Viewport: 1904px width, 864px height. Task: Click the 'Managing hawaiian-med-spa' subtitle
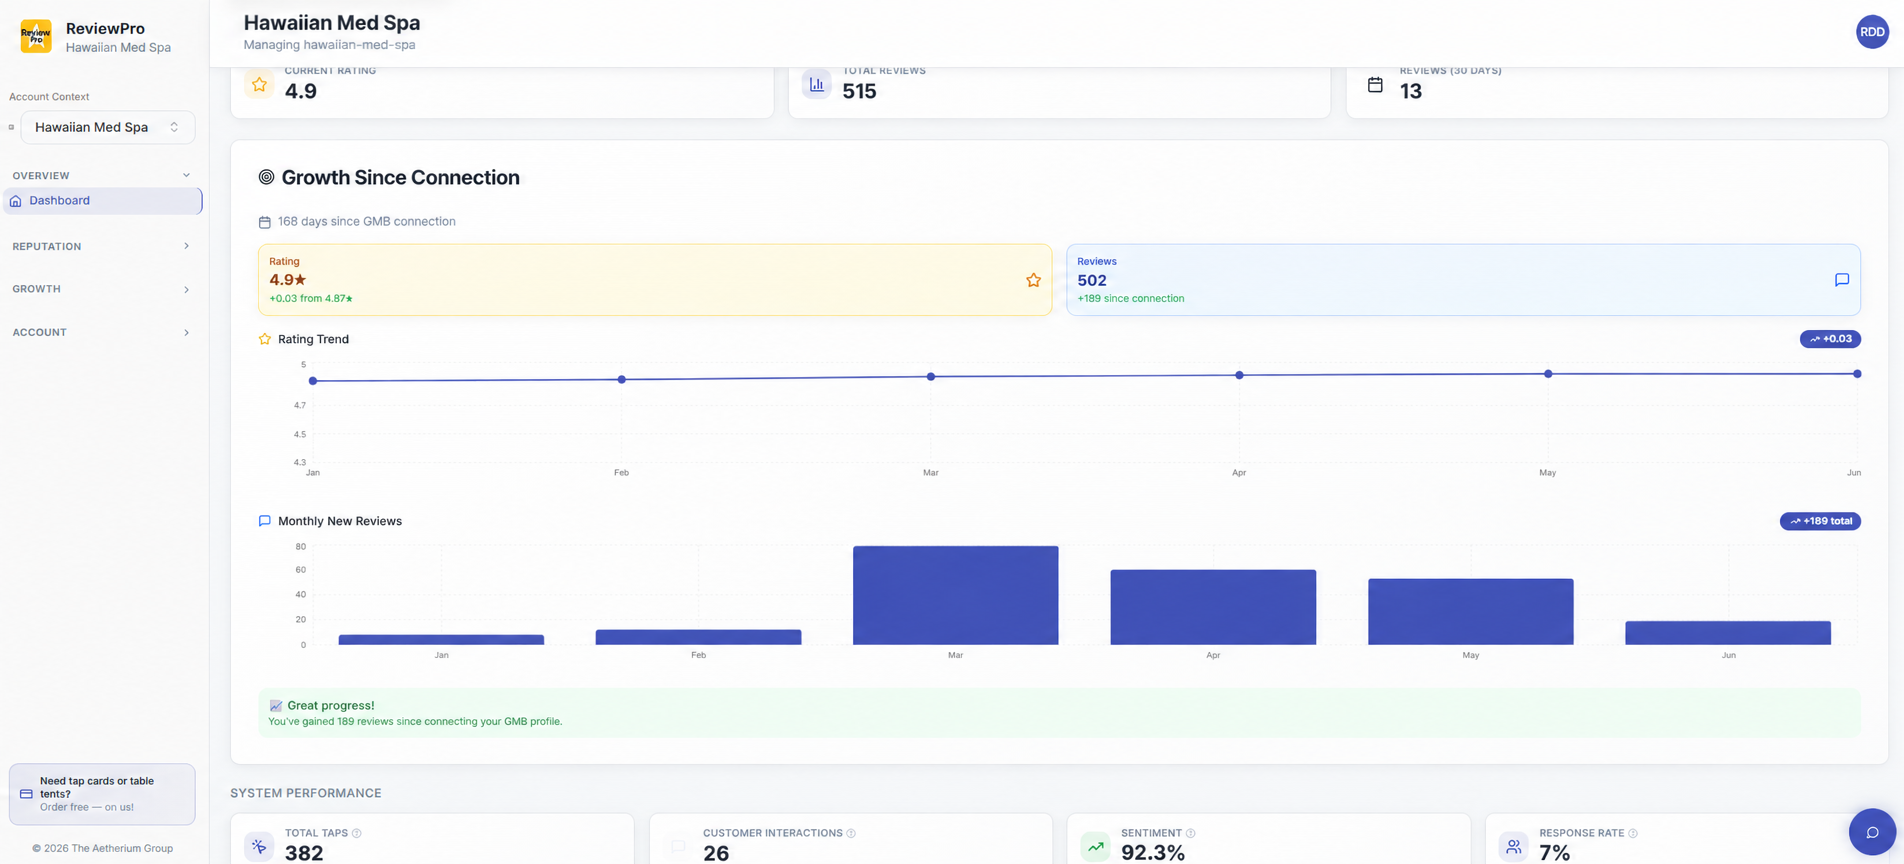click(329, 45)
